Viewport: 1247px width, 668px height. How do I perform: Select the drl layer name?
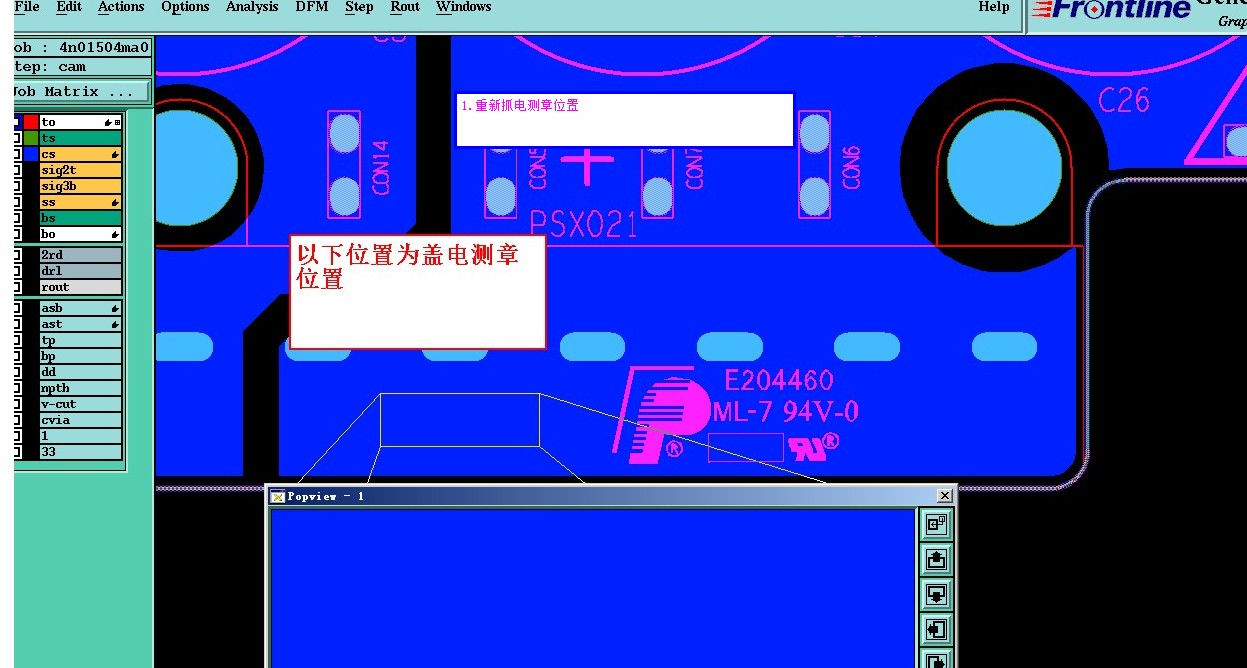coord(80,271)
